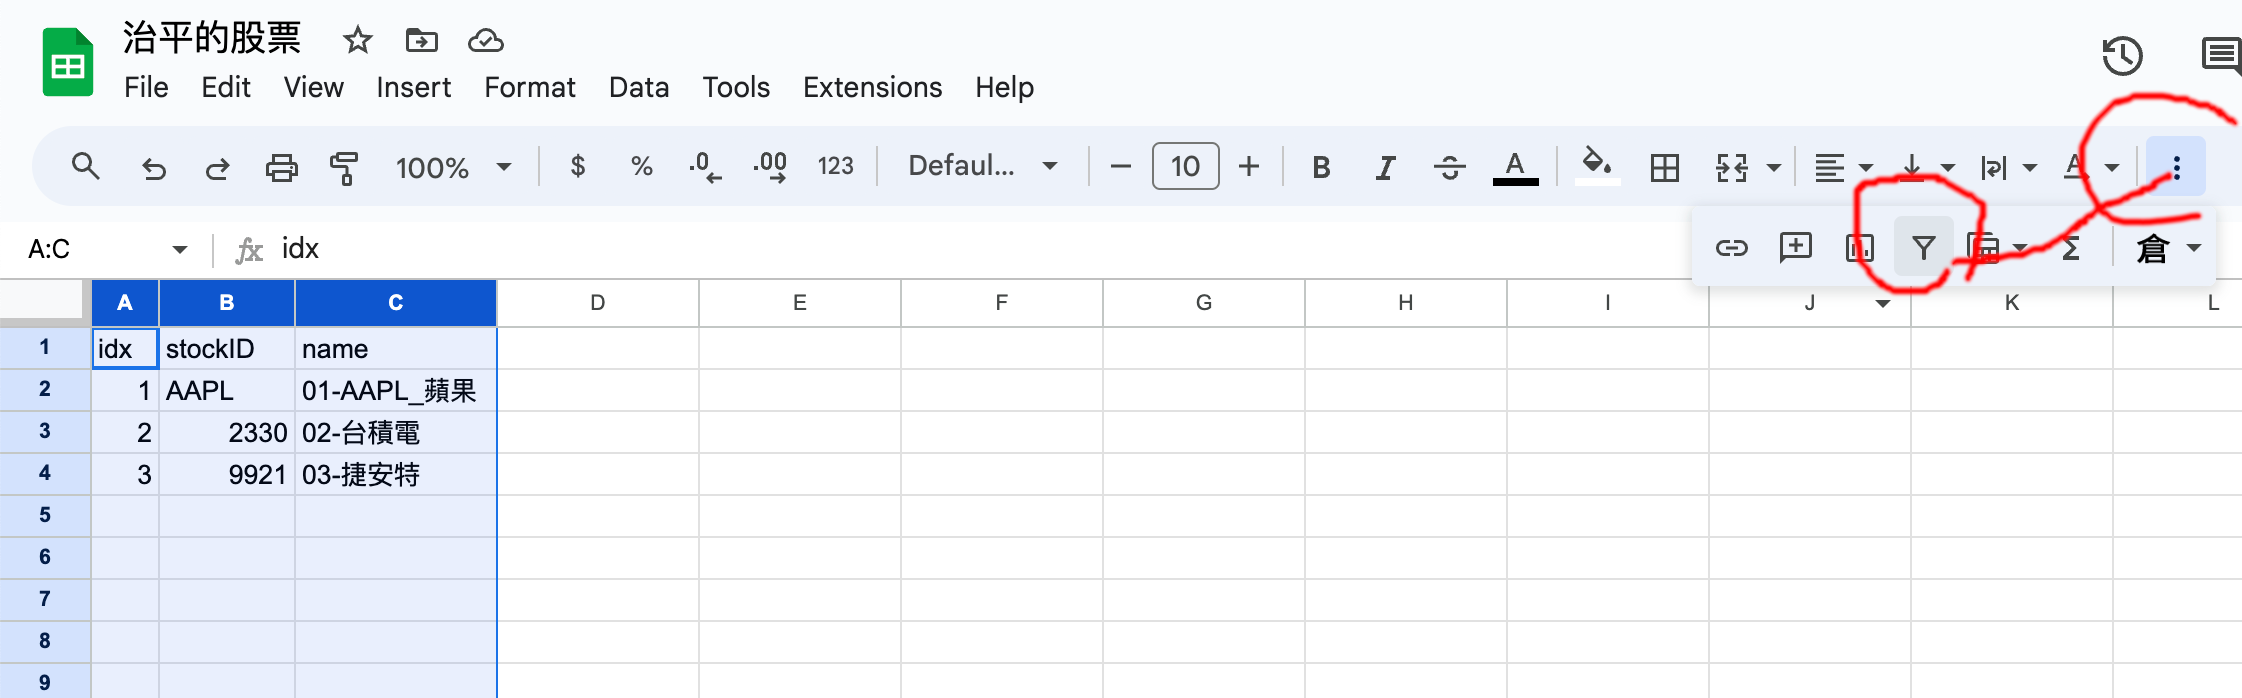Open the Borders tool
This screenshot has width=2242, height=698.
[x=1664, y=167]
